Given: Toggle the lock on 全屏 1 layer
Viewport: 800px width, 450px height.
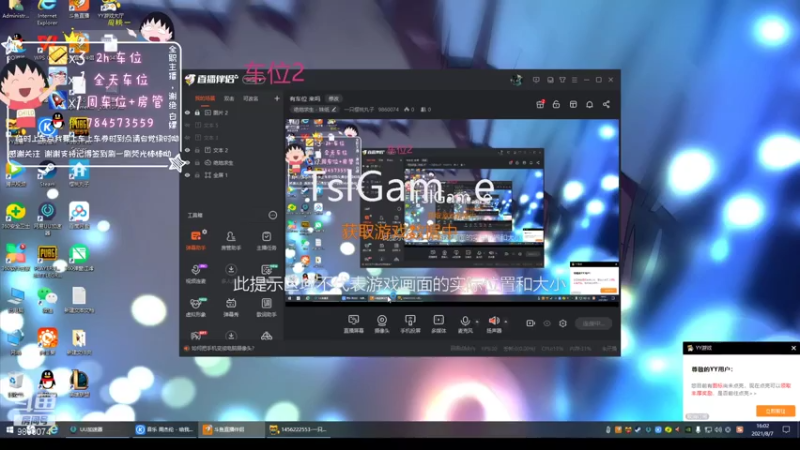Looking at the screenshot, I should tap(197, 175).
